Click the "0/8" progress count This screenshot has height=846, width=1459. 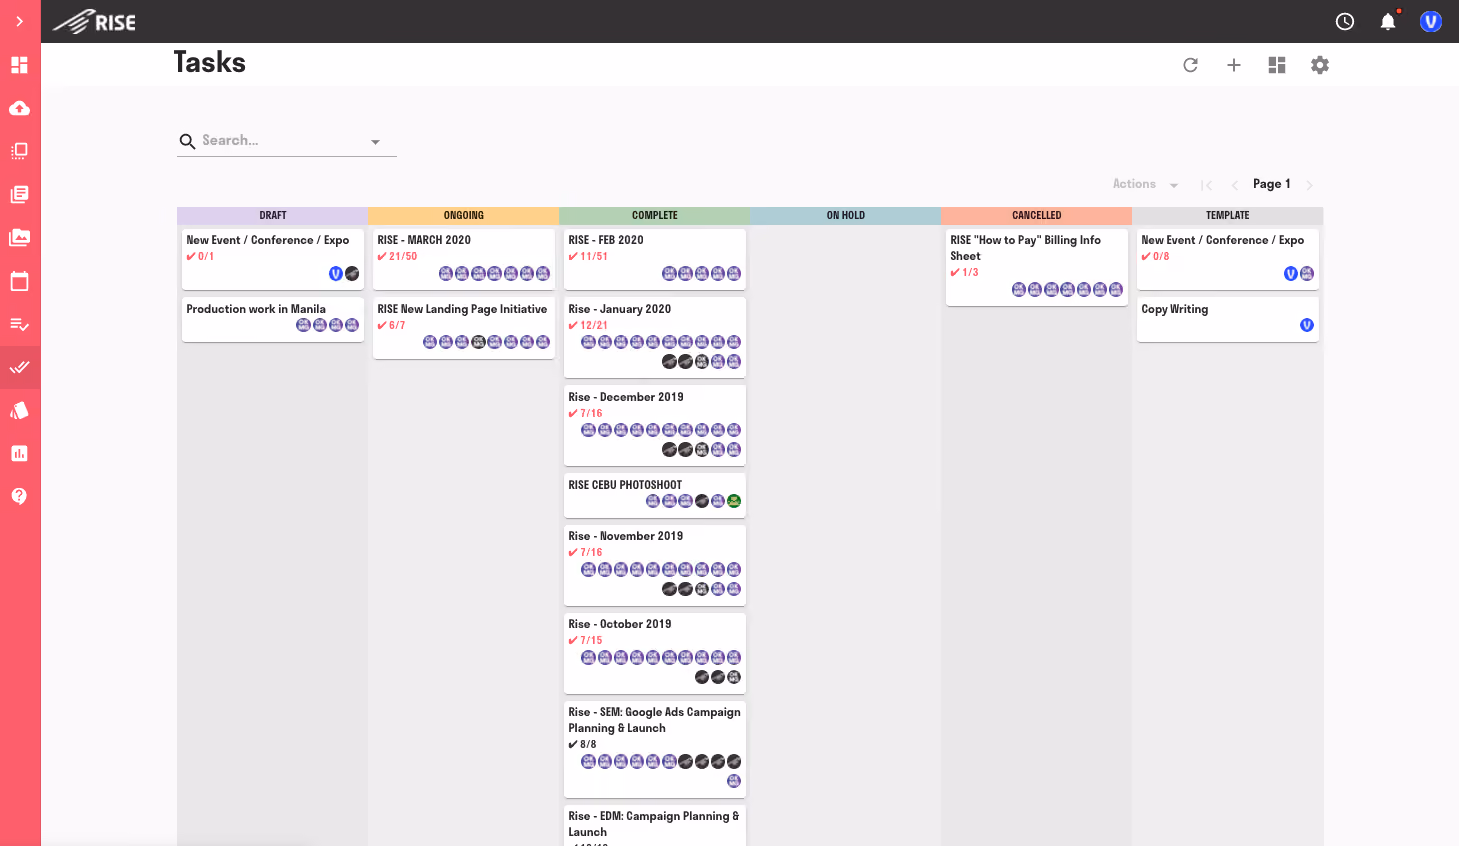1161,257
